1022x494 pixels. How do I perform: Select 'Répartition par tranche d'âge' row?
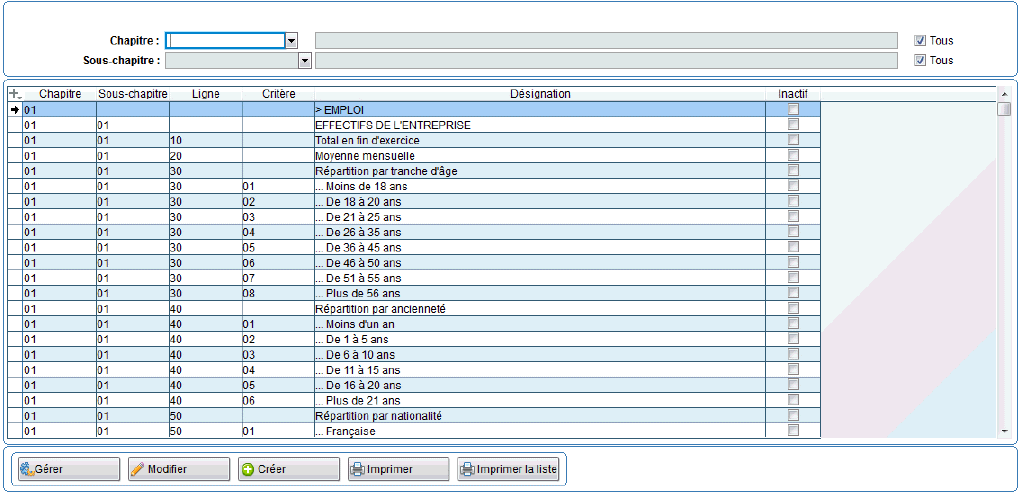(414, 170)
